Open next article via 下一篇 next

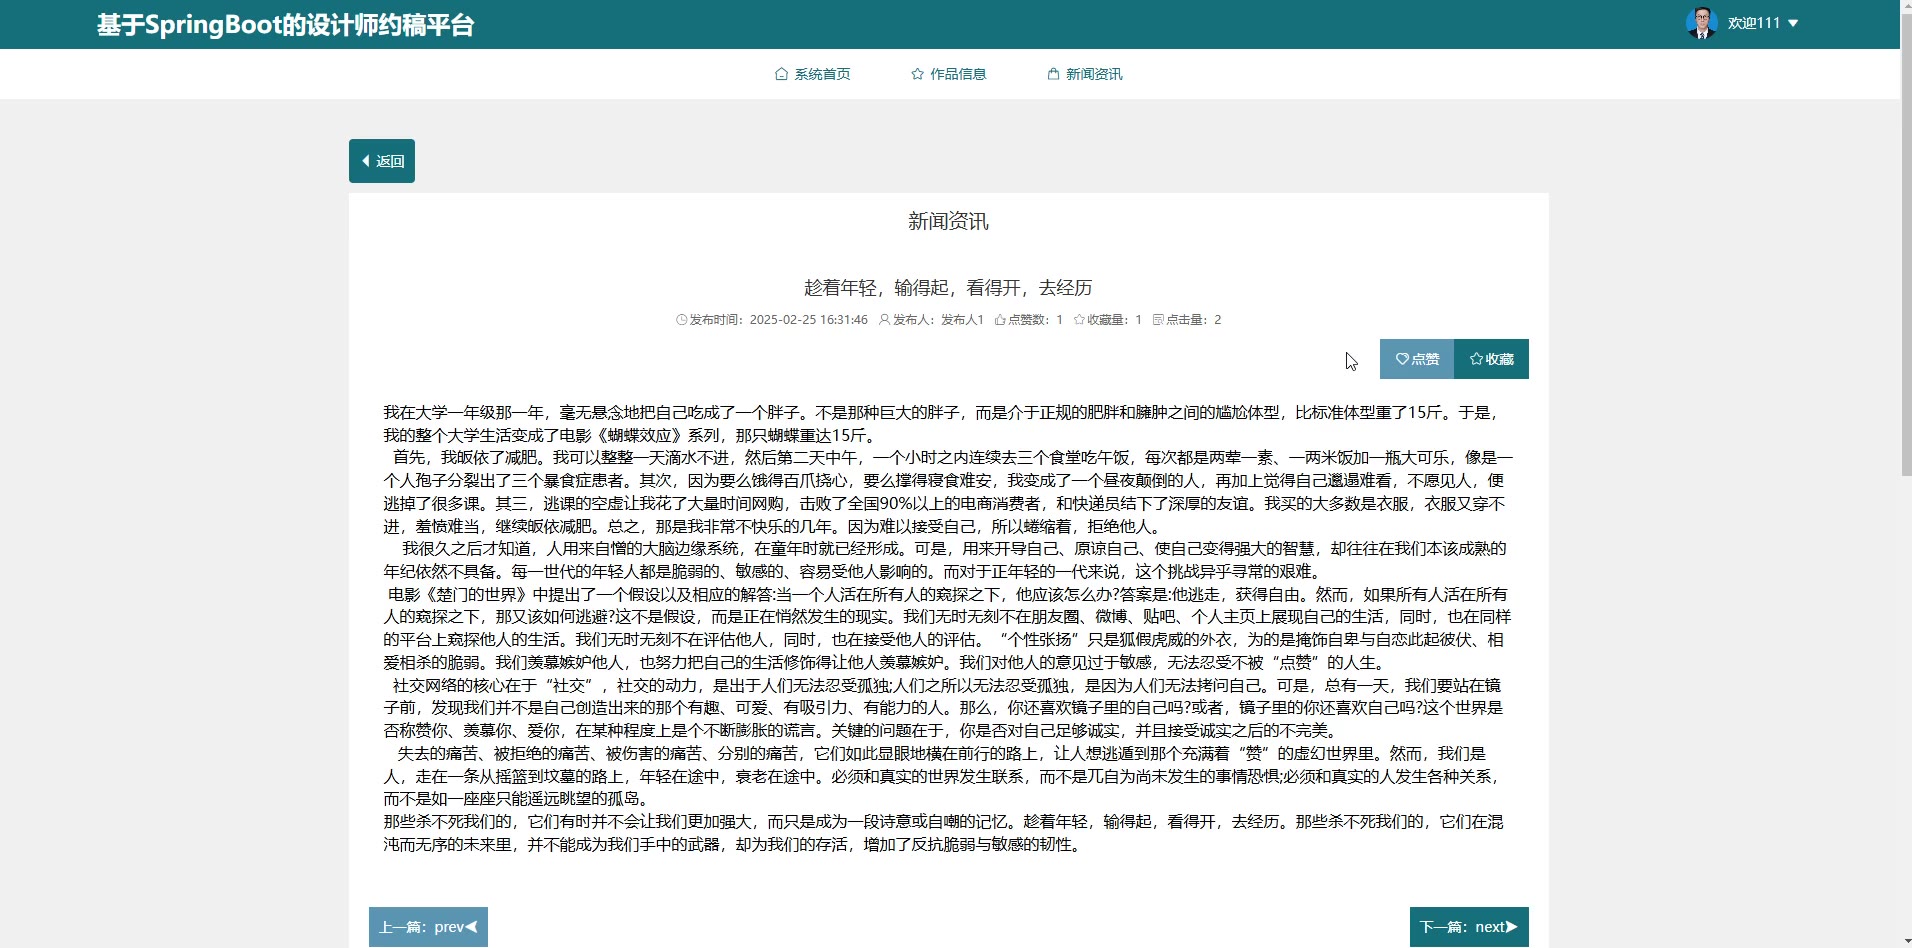tap(1469, 927)
